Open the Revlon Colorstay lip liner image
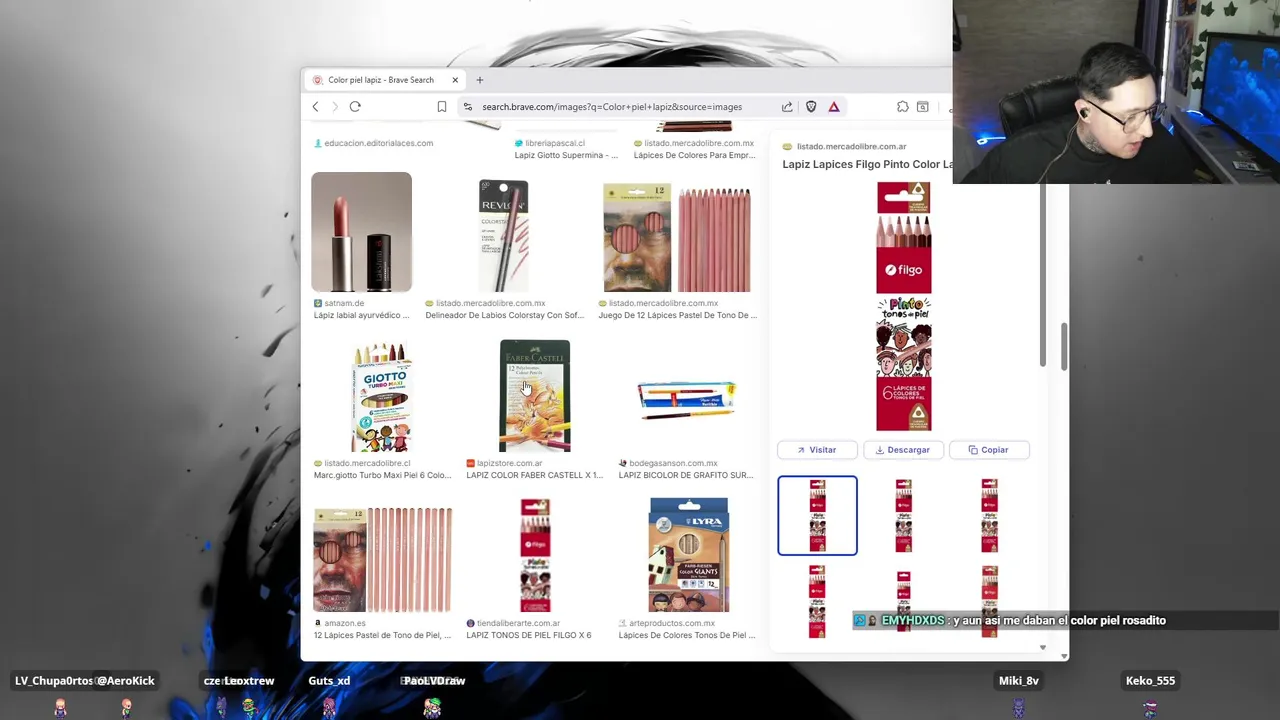This screenshot has width=1280, height=720. click(x=503, y=236)
